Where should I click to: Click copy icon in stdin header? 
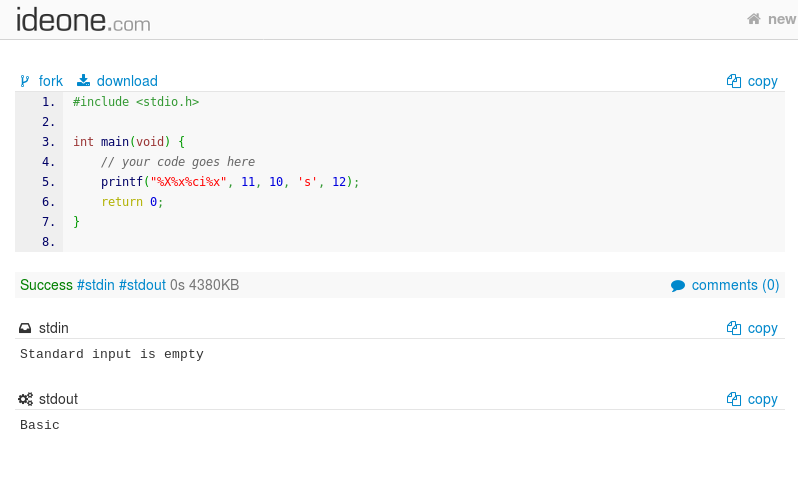click(x=734, y=328)
